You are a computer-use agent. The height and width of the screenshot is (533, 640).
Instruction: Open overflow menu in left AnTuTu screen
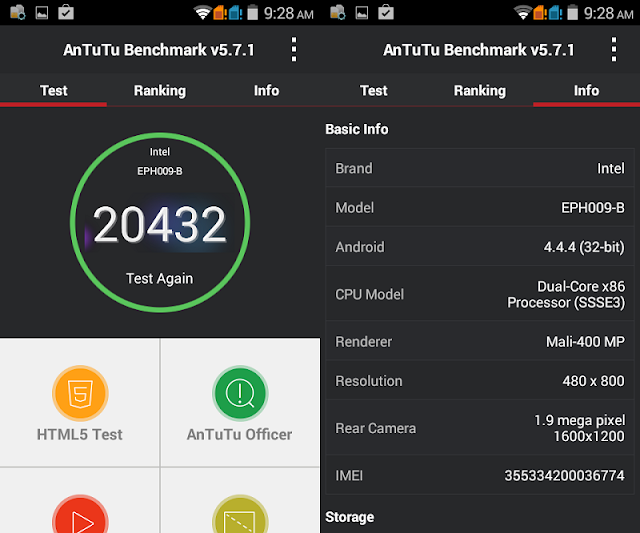pos(293,49)
